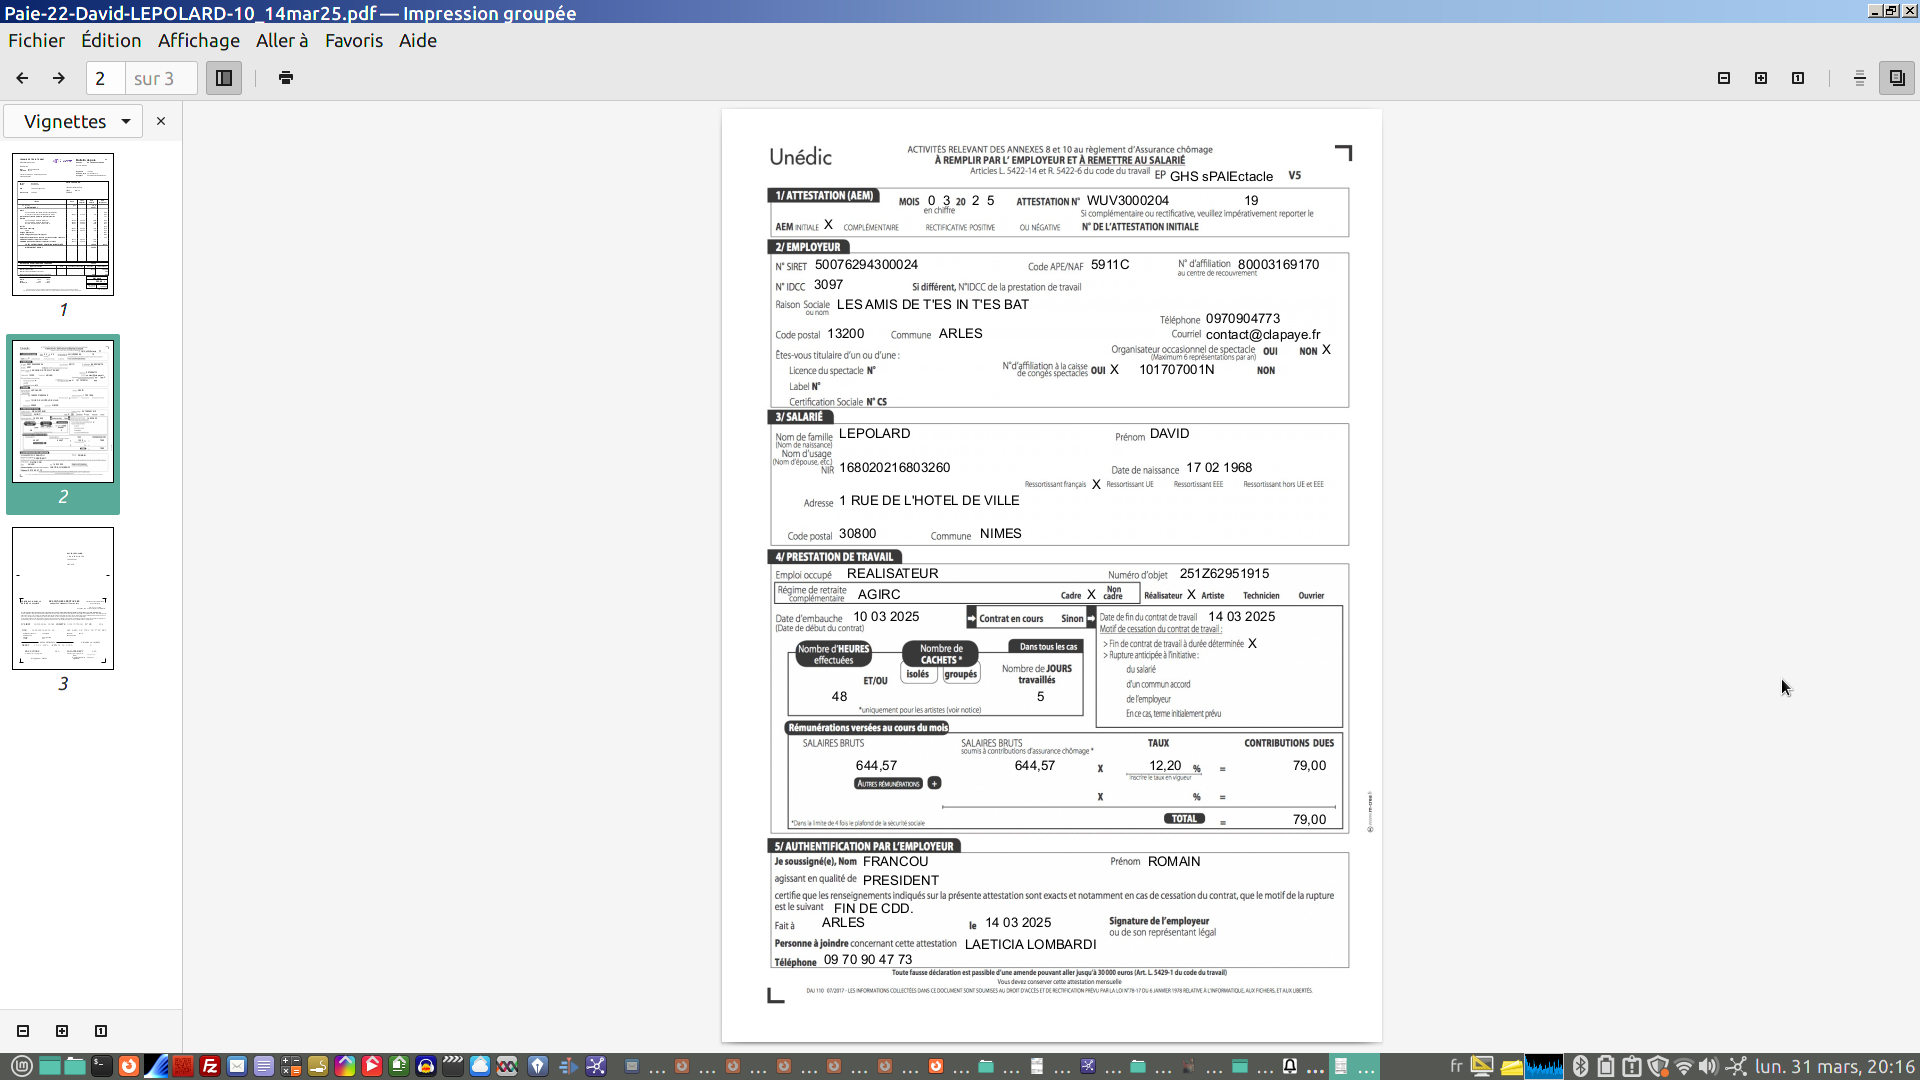Image resolution: width=1920 pixels, height=1080 pixels.
Task: Shrink thumbnails with sidebar bottom minus icon
Action: pos(23,1031)
